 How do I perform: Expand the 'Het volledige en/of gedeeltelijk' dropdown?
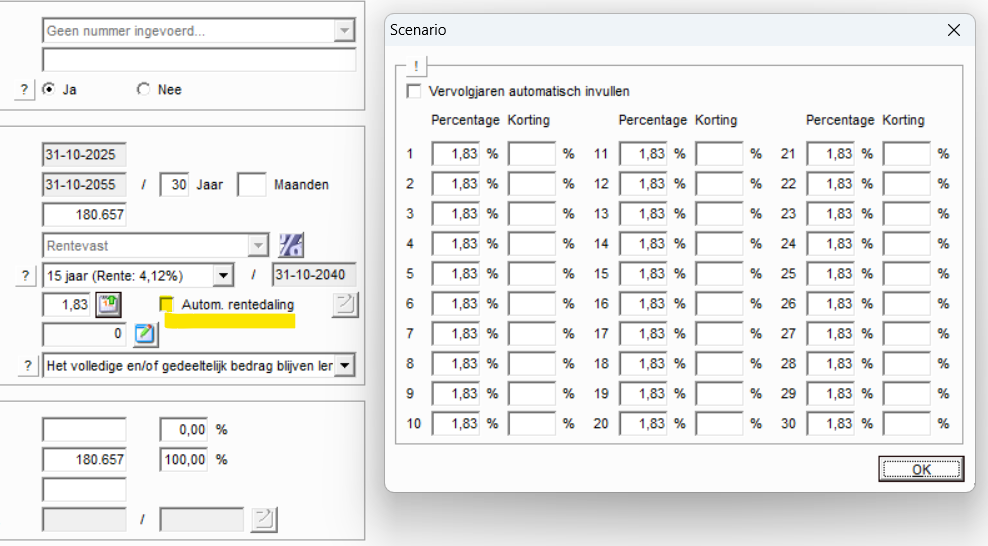tap(345, 366)
